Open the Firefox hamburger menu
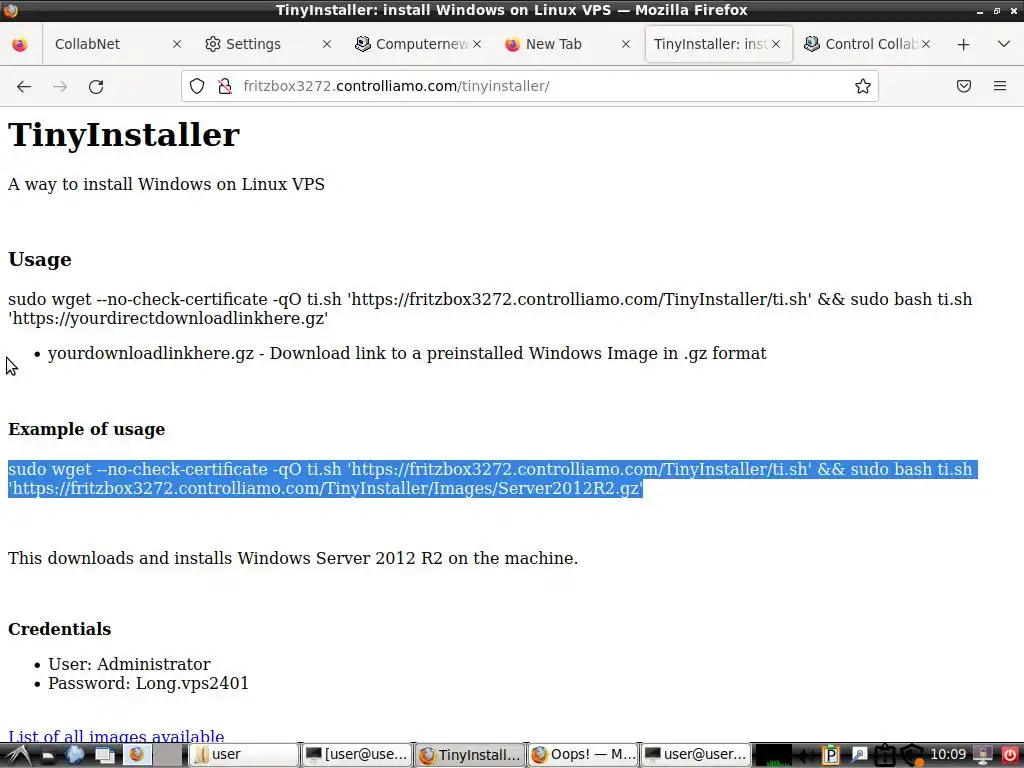 (1000, 86)
